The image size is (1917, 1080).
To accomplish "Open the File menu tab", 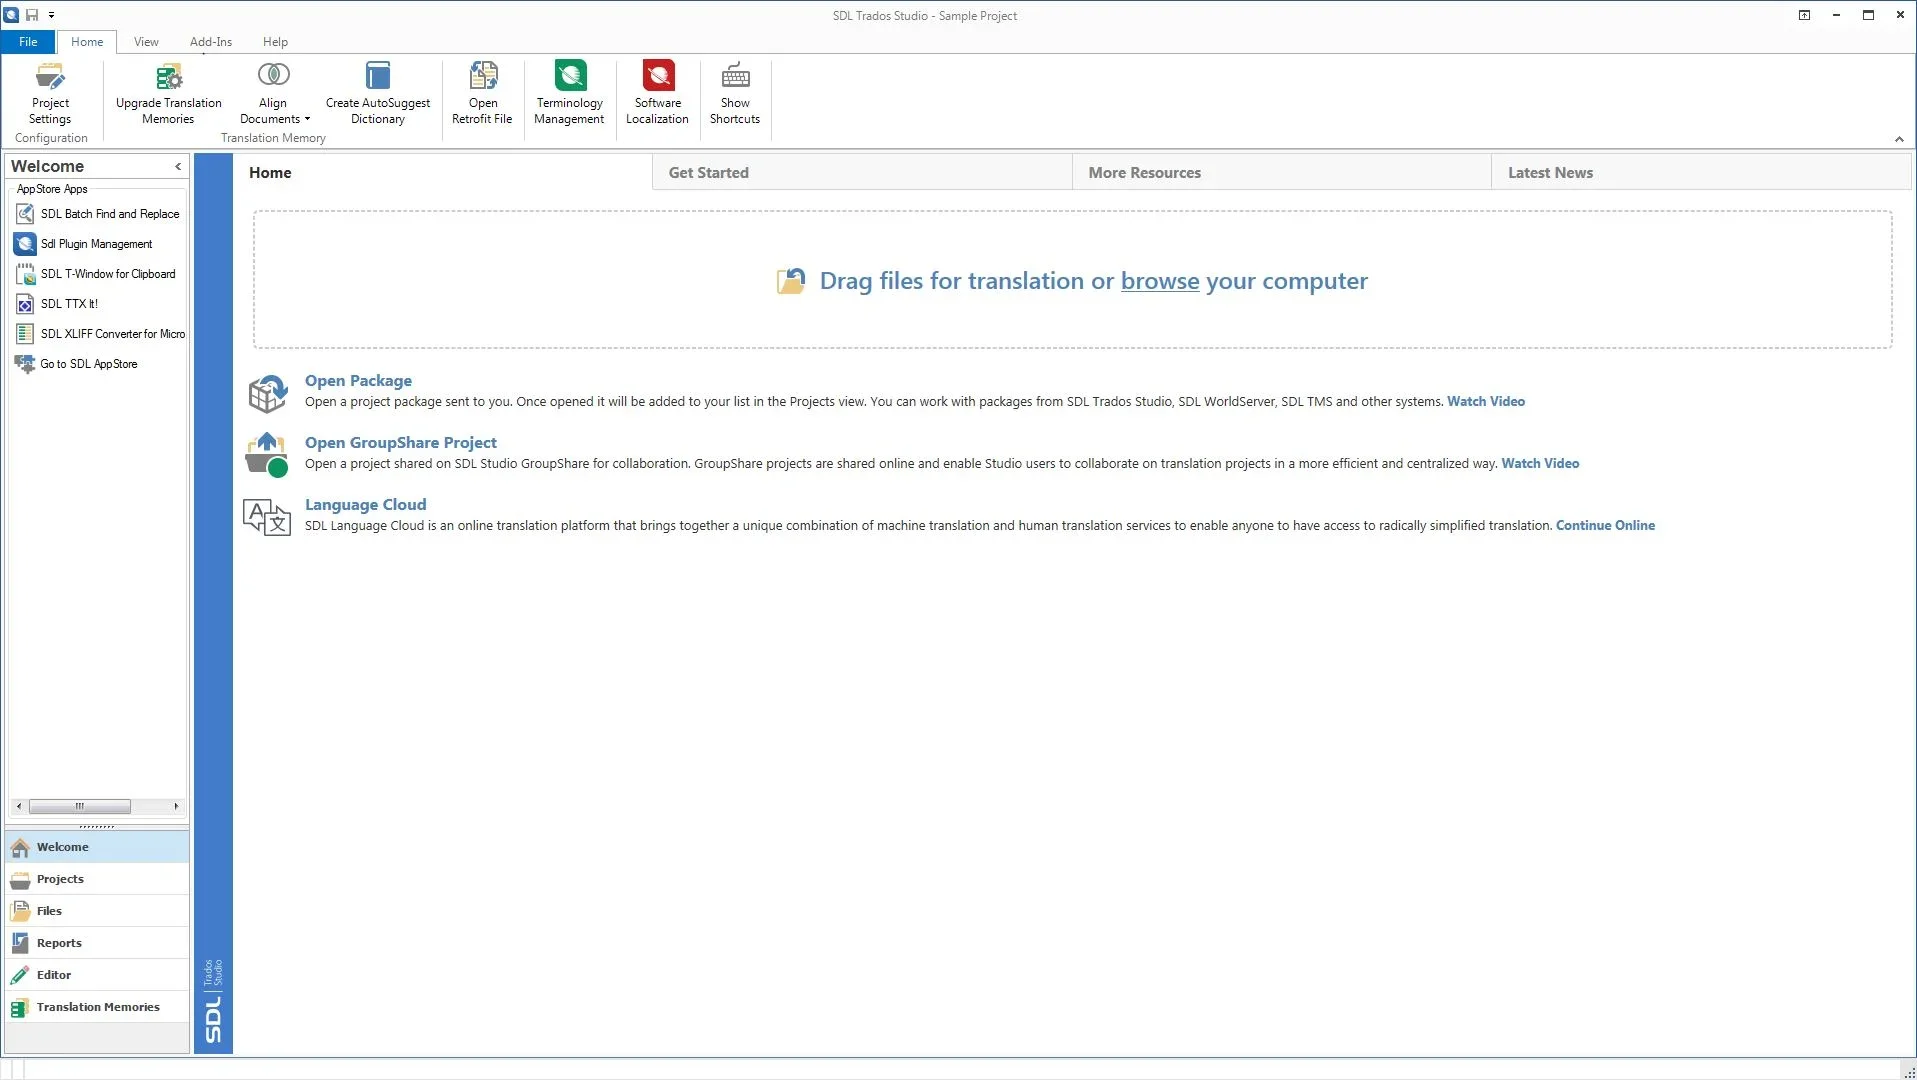I will coord(28,42).
